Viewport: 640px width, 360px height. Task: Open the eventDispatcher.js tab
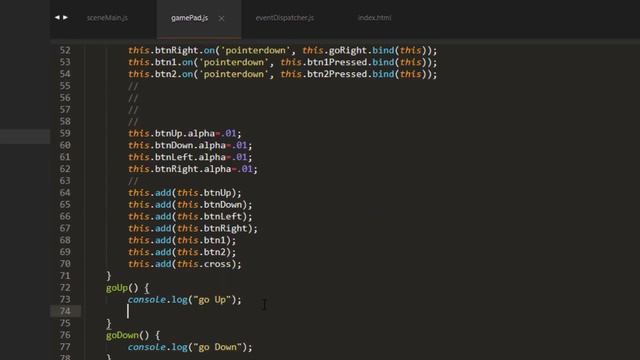(284, 18)
